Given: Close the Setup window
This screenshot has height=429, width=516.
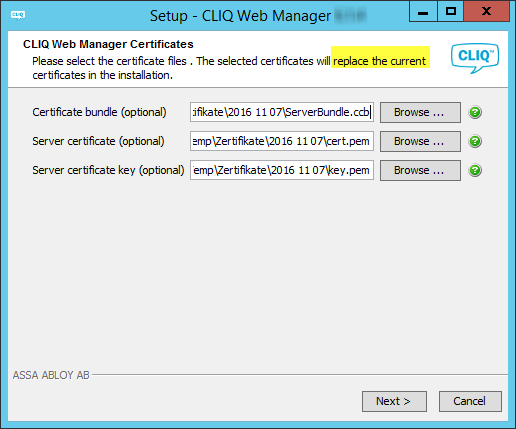Looking at the screenshot, I should coord(487,11).
